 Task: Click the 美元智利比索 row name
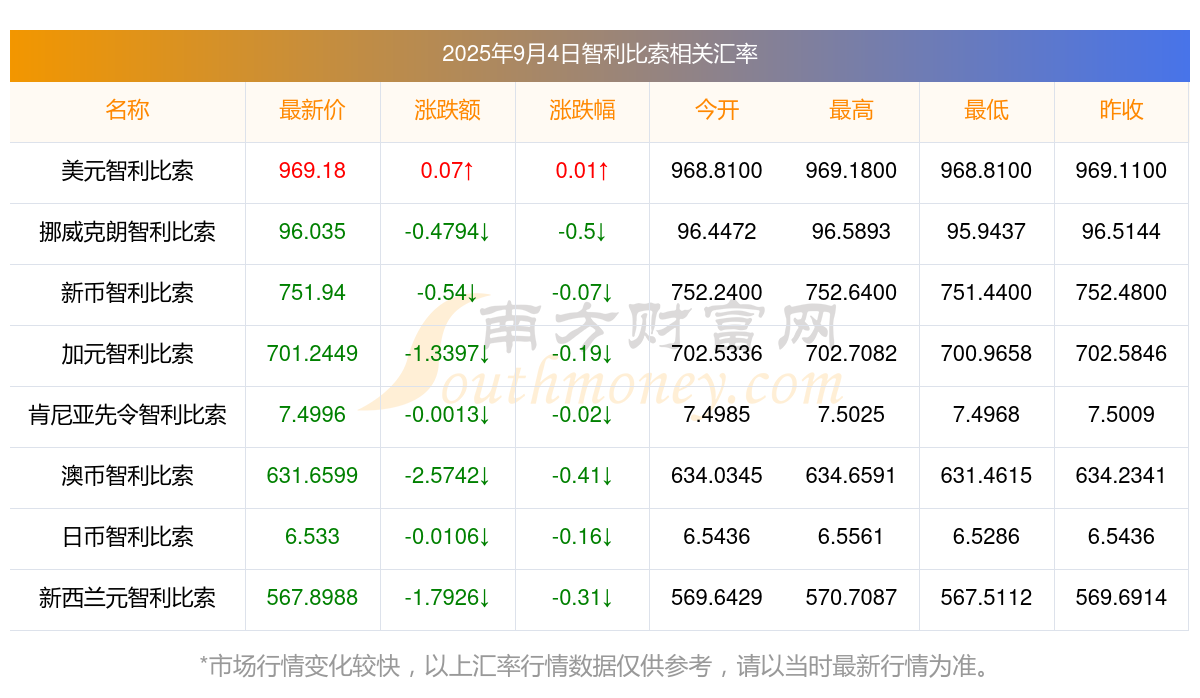pos(127,171)
